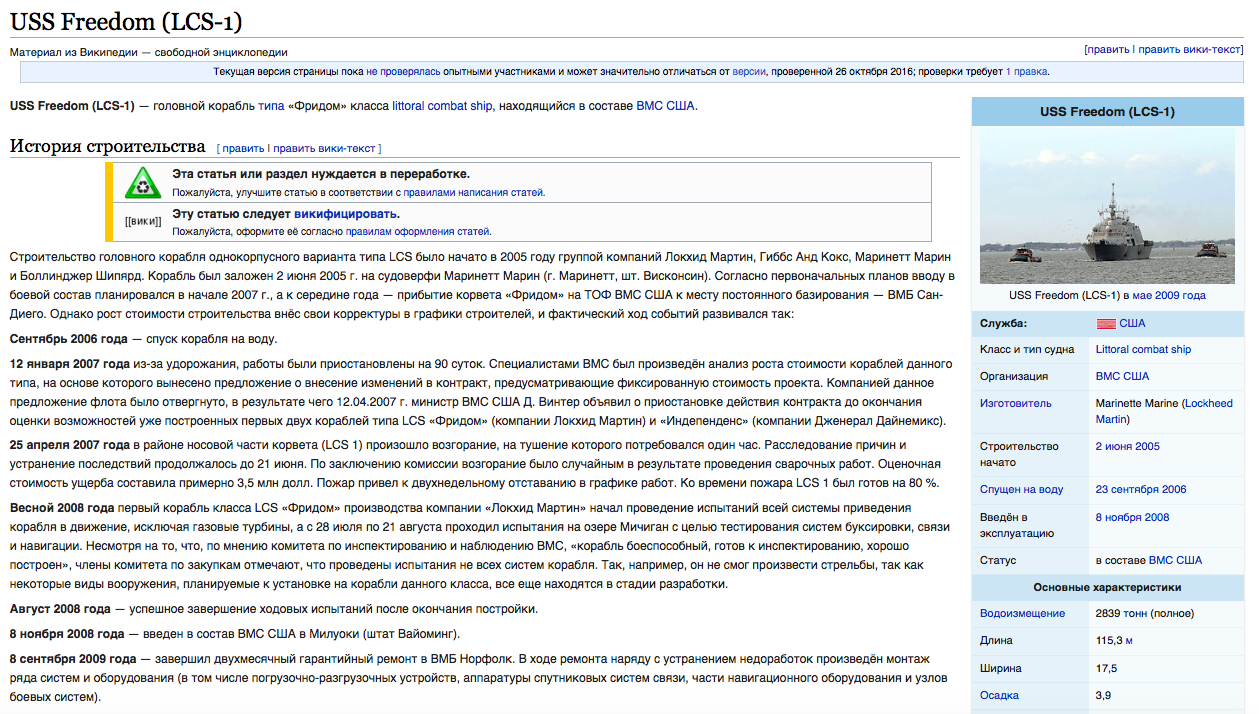1259x714 pixels.
Task: Click bold text '25 апреля 2007 года'
Action: point(70,445)
